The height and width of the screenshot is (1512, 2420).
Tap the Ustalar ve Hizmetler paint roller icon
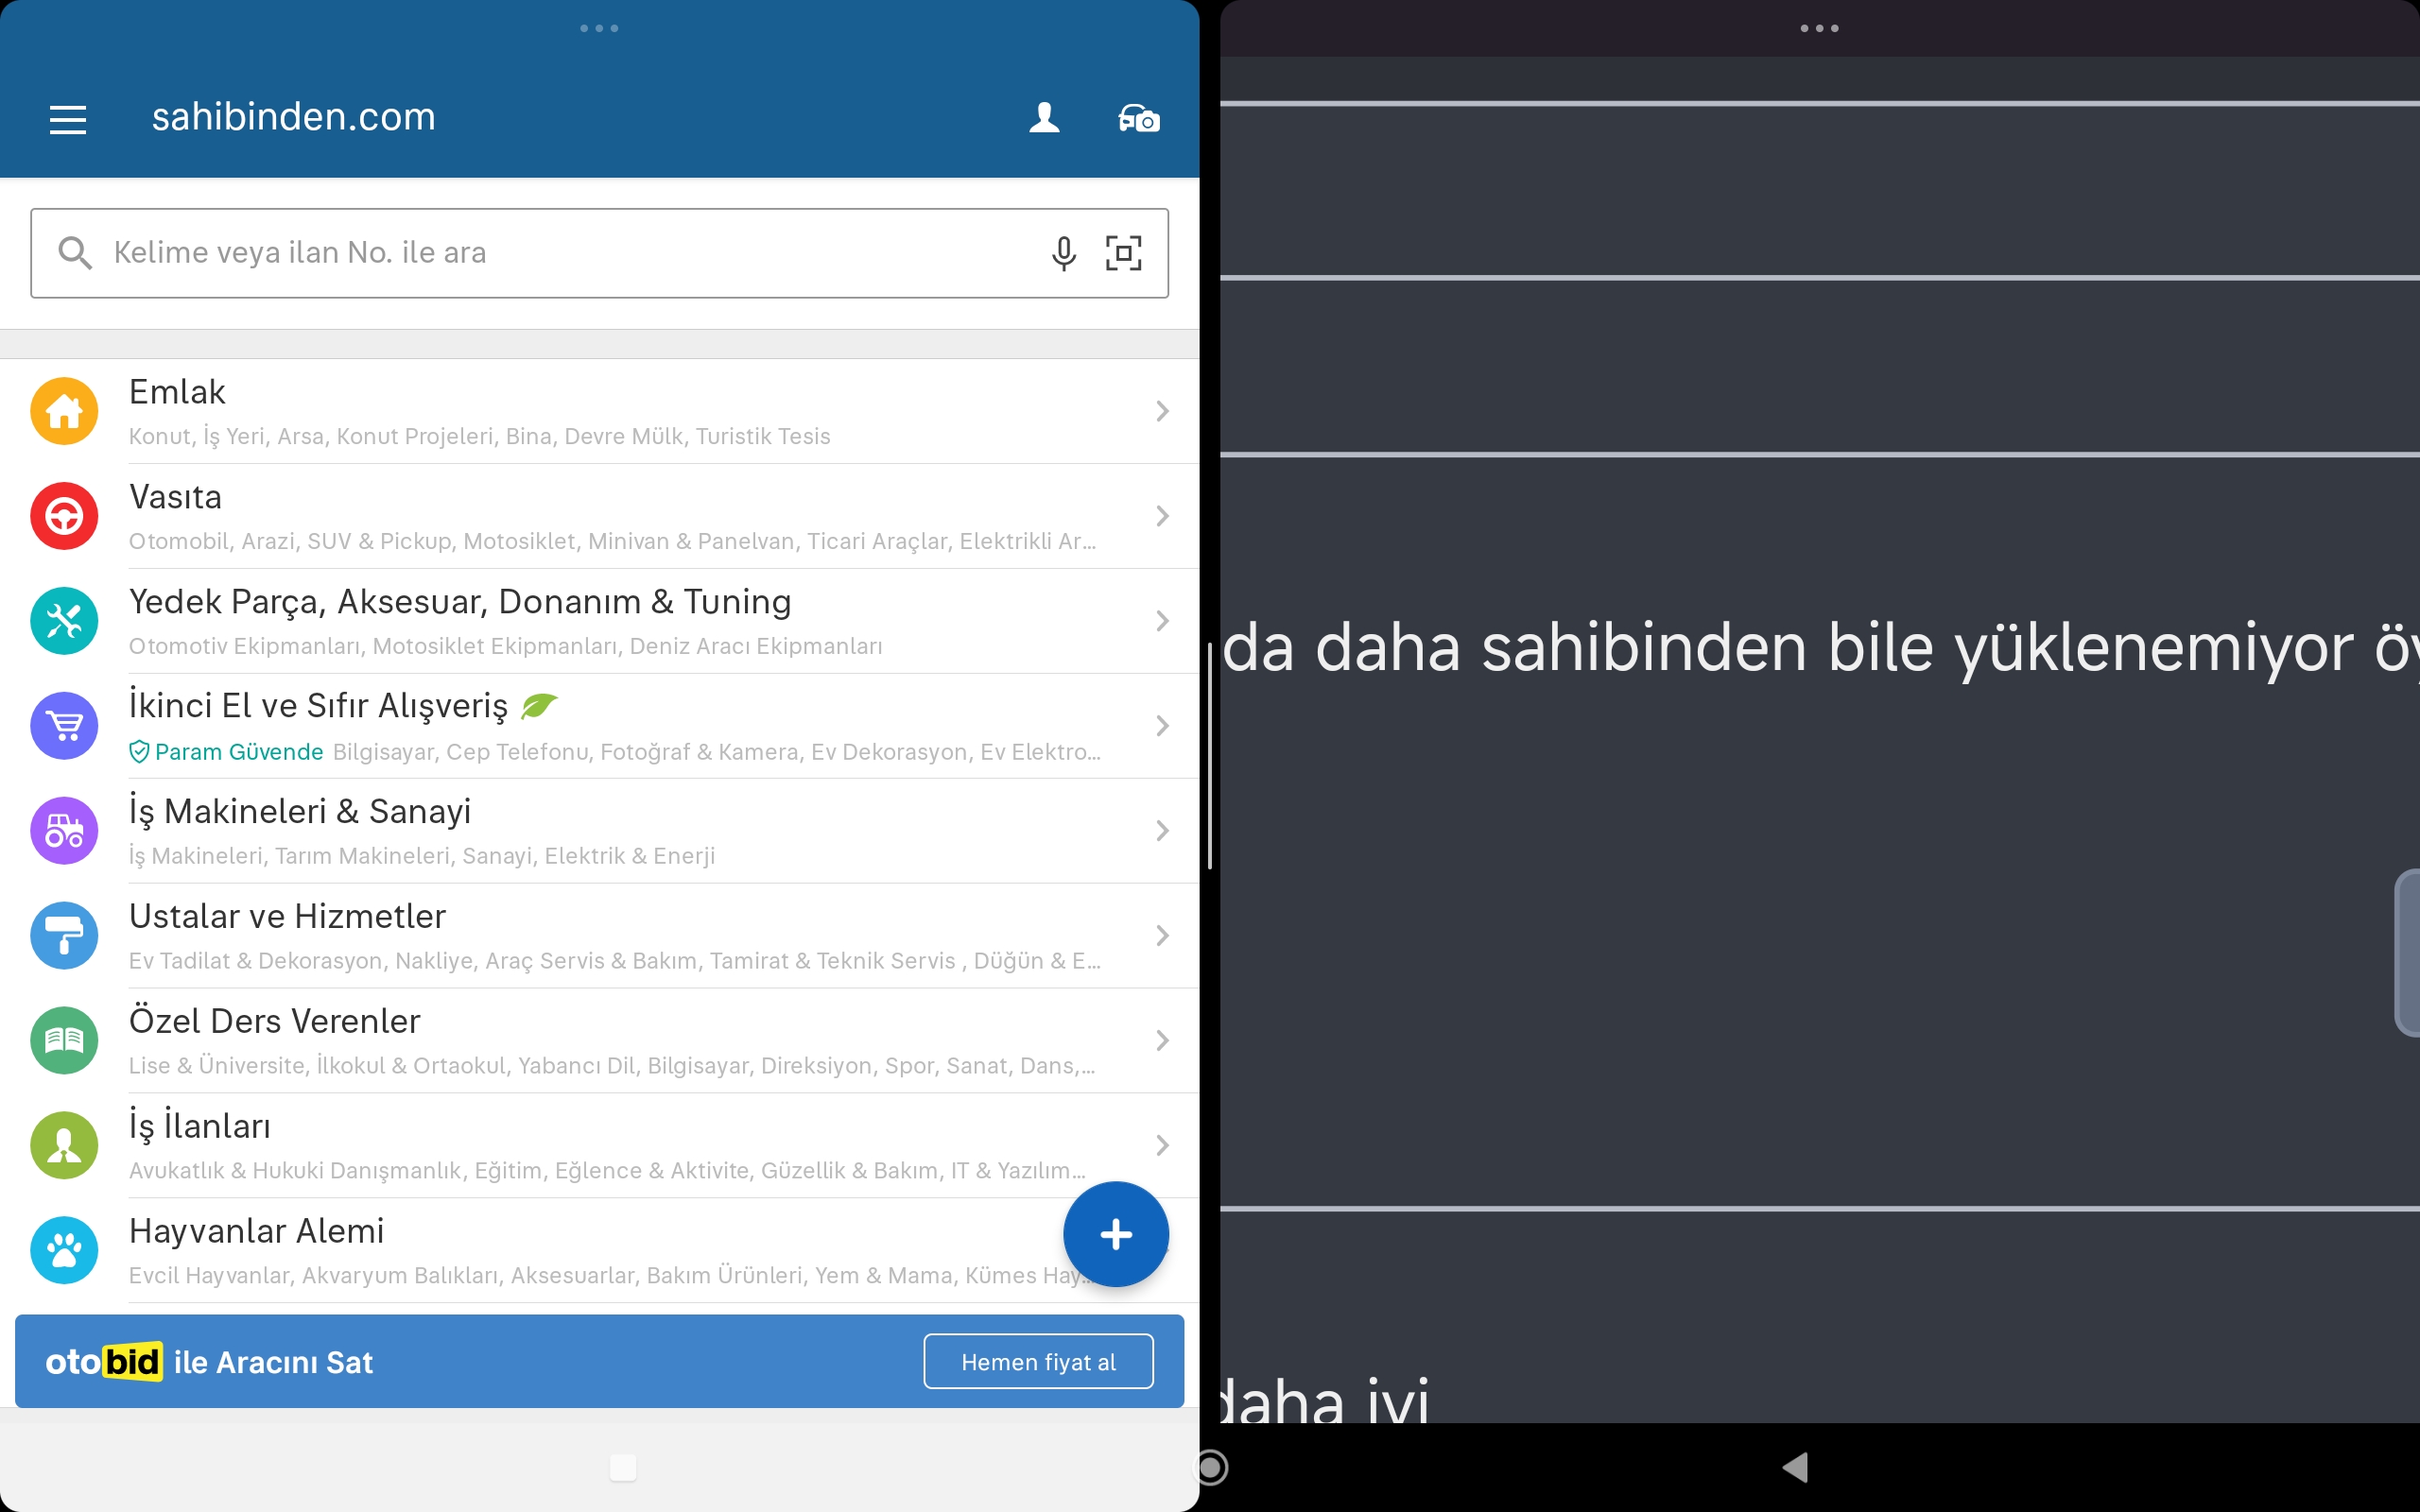pos(64,936)
